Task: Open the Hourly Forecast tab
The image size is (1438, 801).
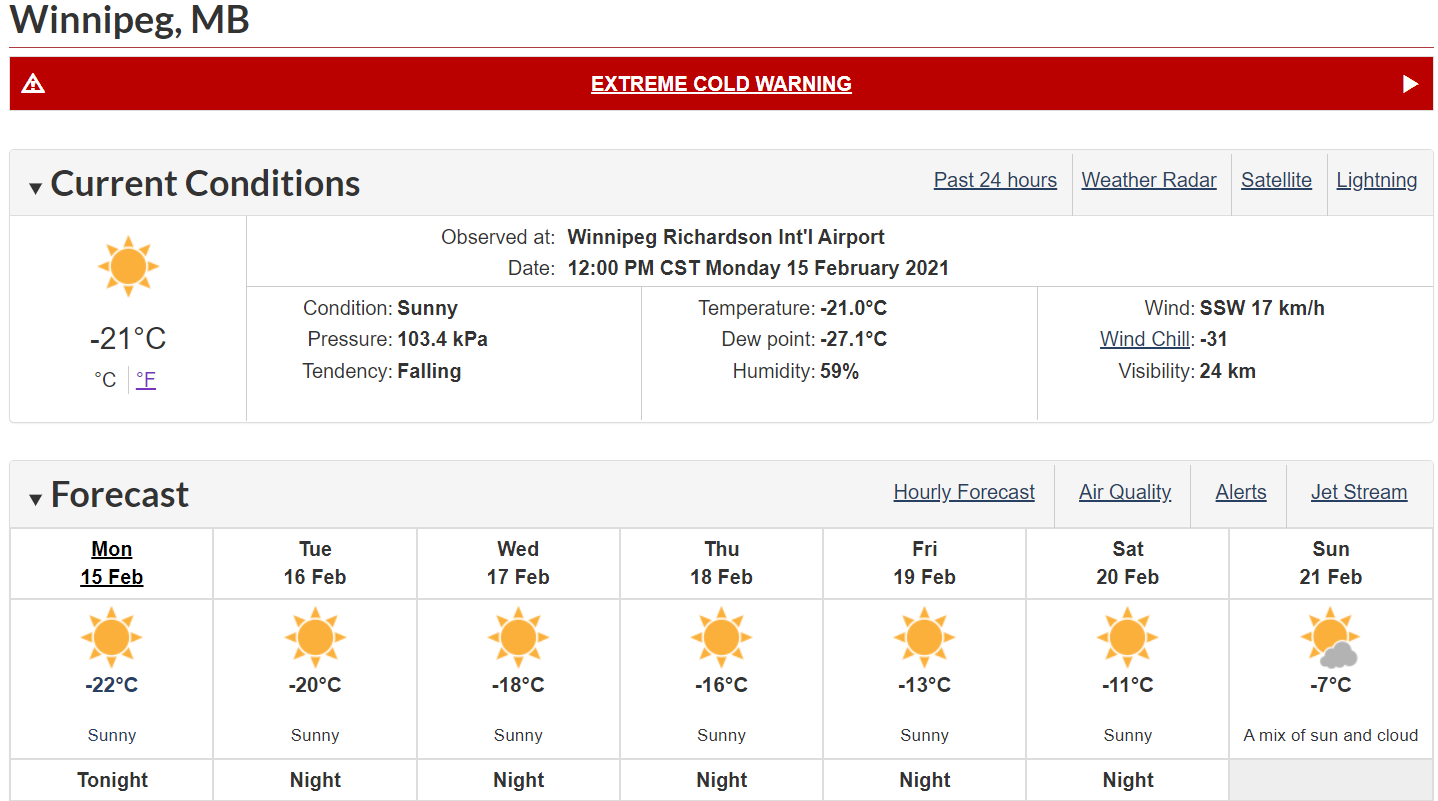Action: pyautogui.click(x=964, y=492)
